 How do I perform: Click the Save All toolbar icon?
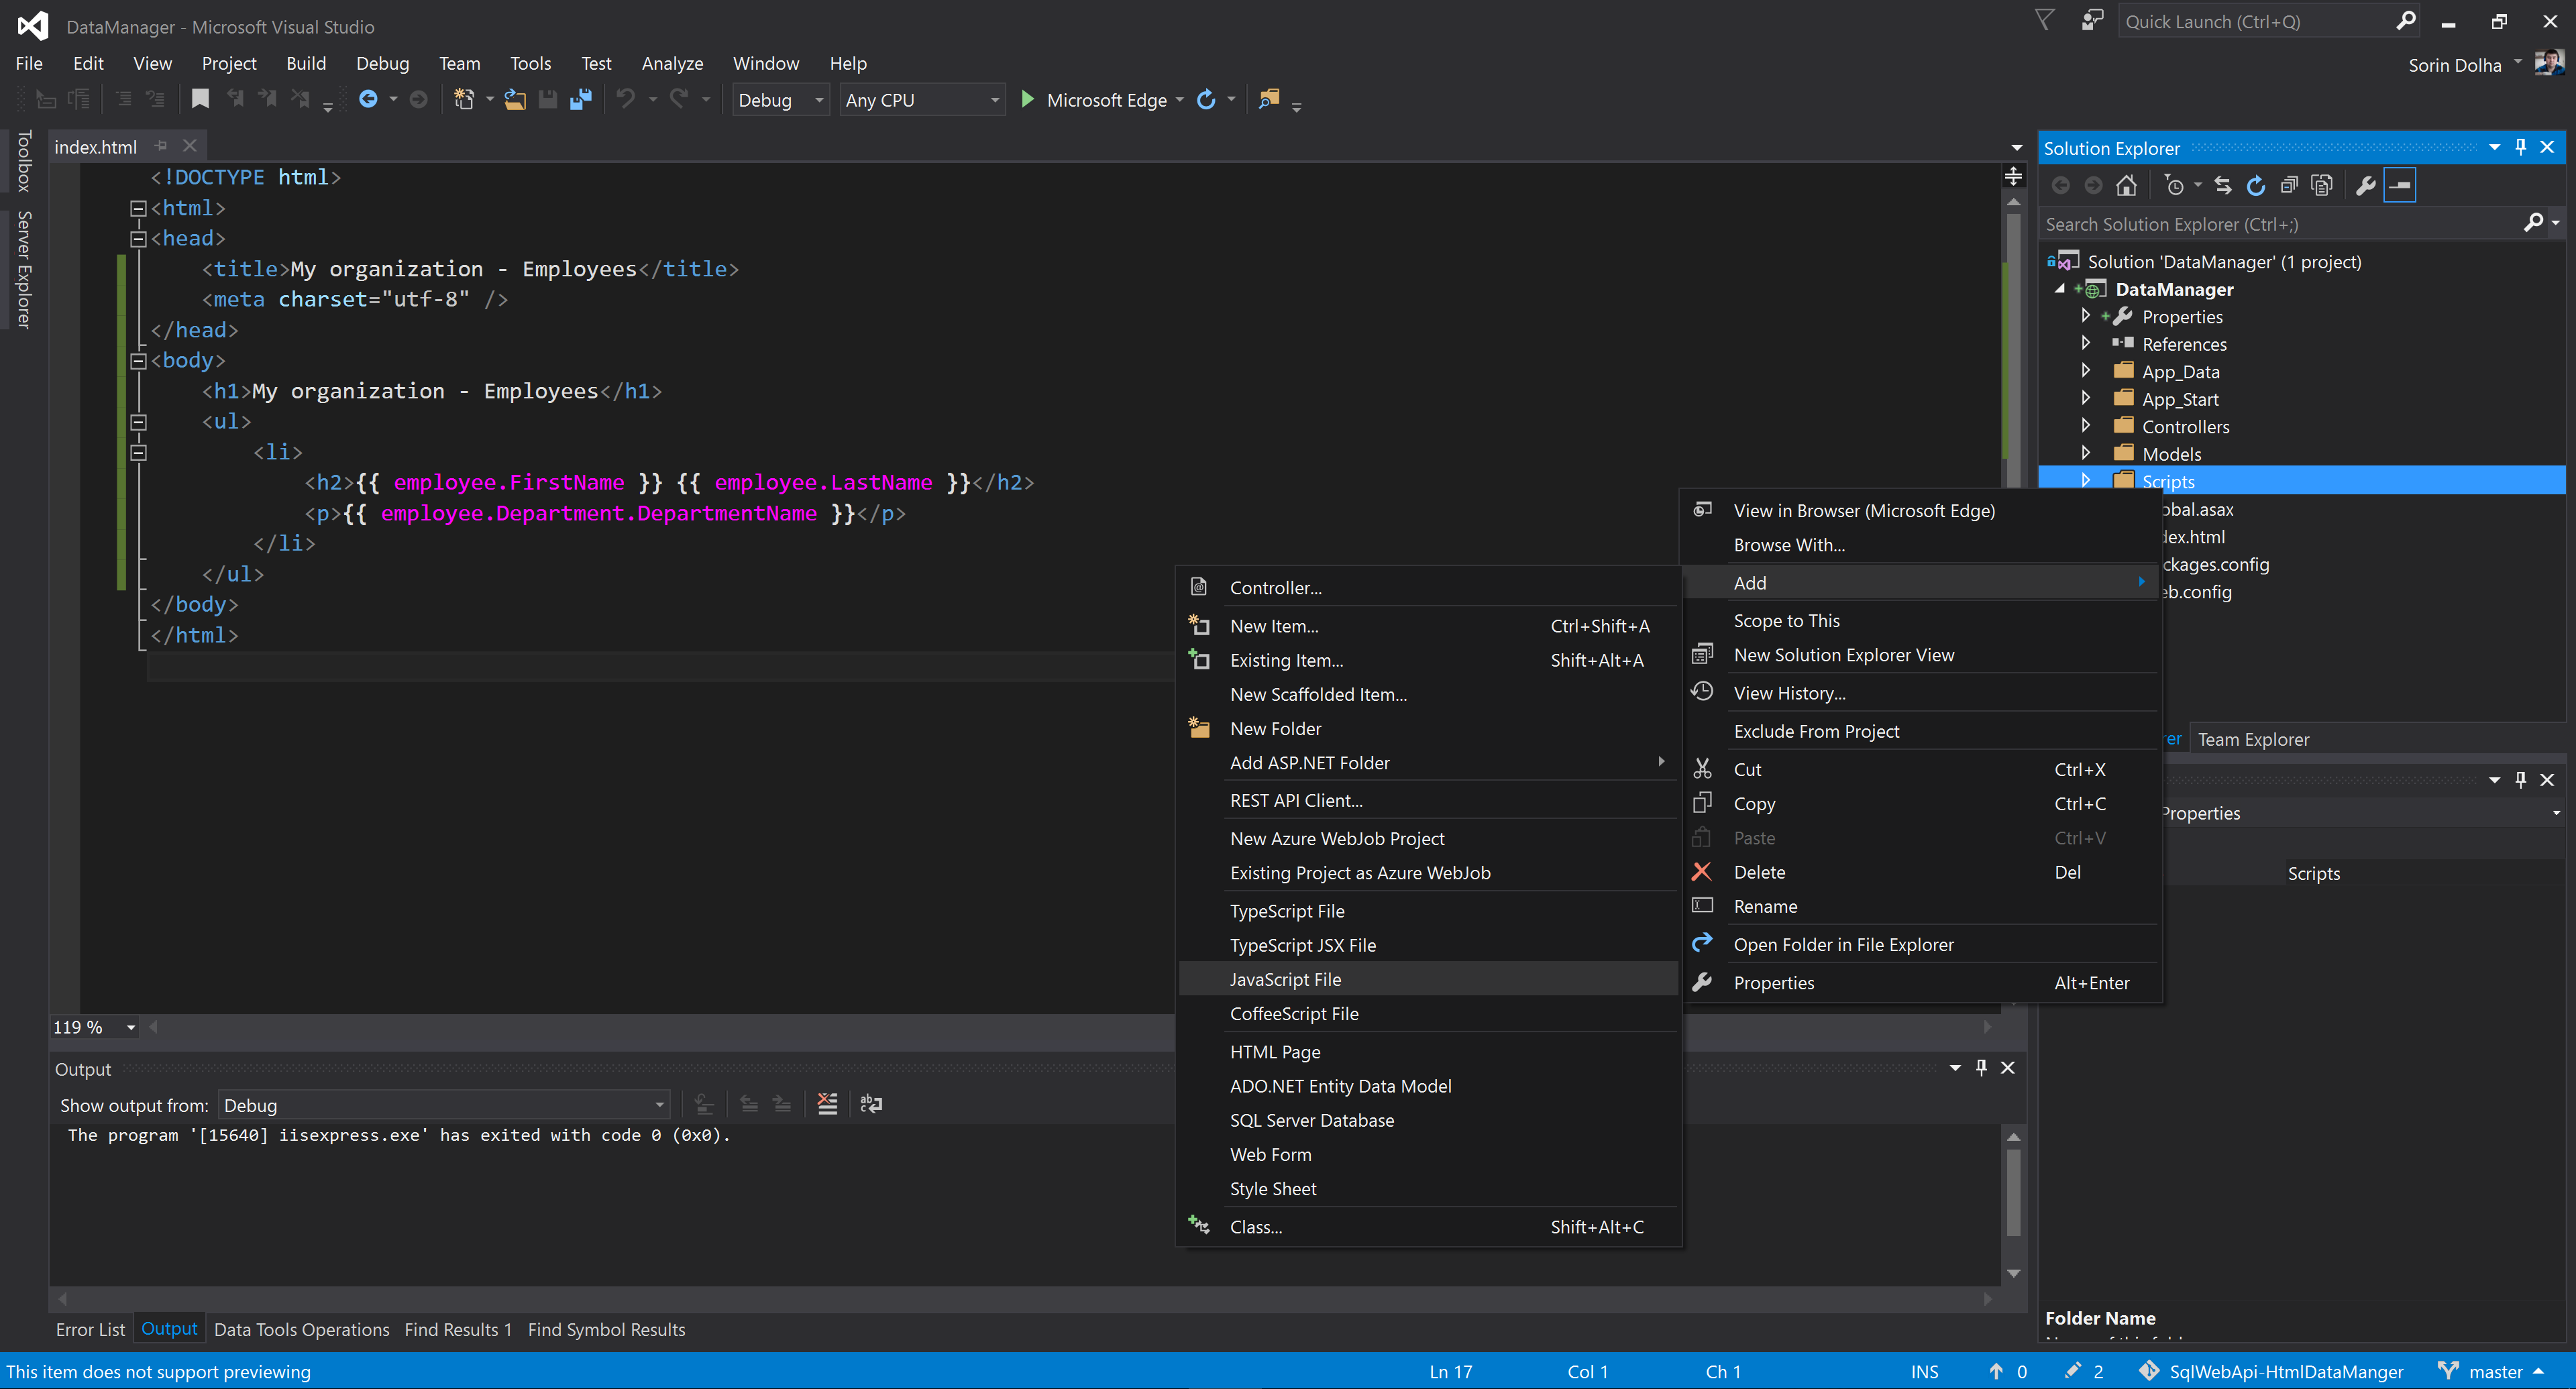[x=580, y=99]
